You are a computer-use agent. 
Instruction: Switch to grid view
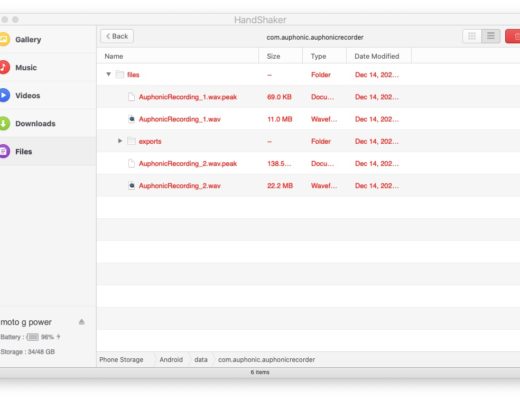click(x=472, y=36)
